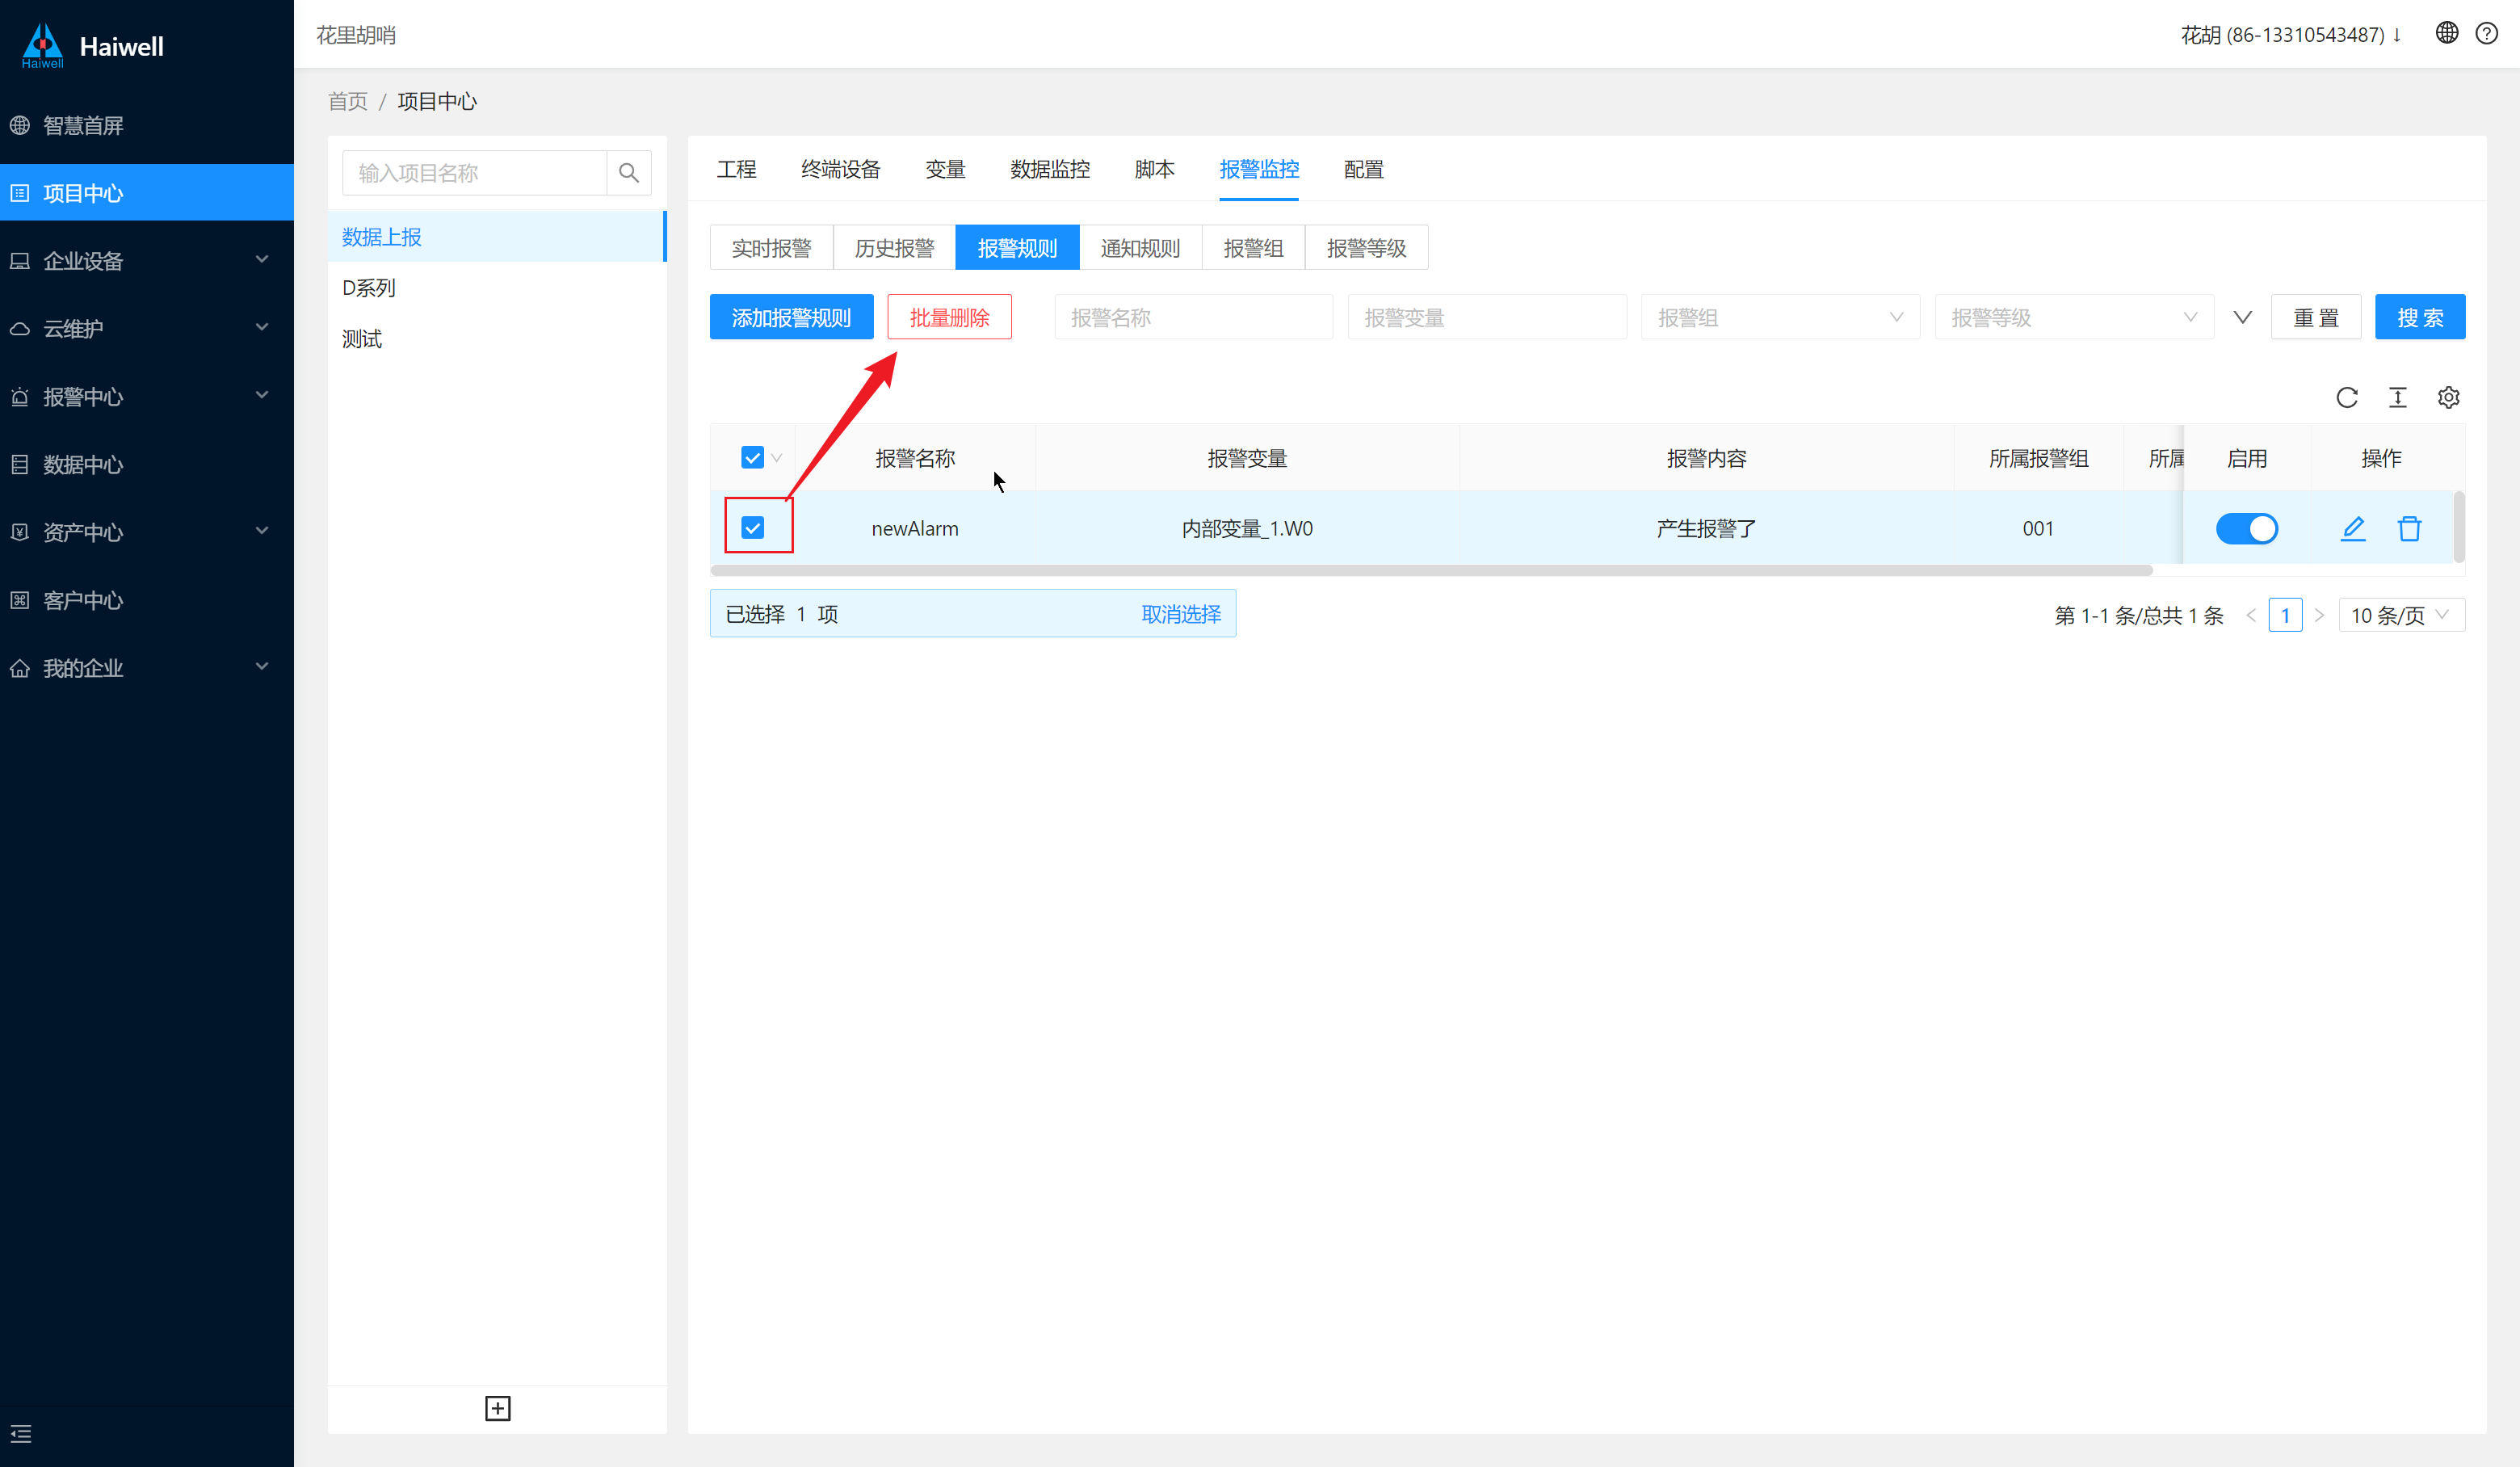Image resolution: width=2520 pixels, height=1467 pixels.
Task: Open the 报警组 filter dropdown
Action: (1780, 317)
